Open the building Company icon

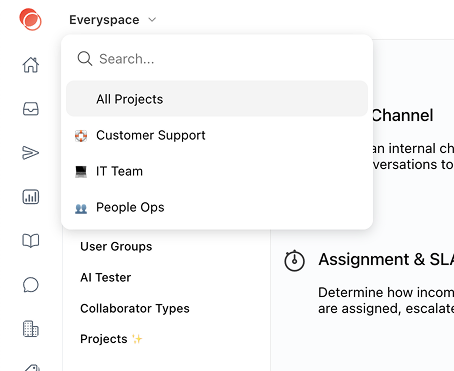pos(31,329)
